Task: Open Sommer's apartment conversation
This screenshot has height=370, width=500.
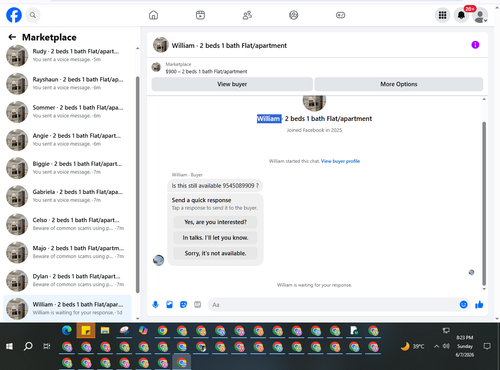Action: tap(67, 111)
